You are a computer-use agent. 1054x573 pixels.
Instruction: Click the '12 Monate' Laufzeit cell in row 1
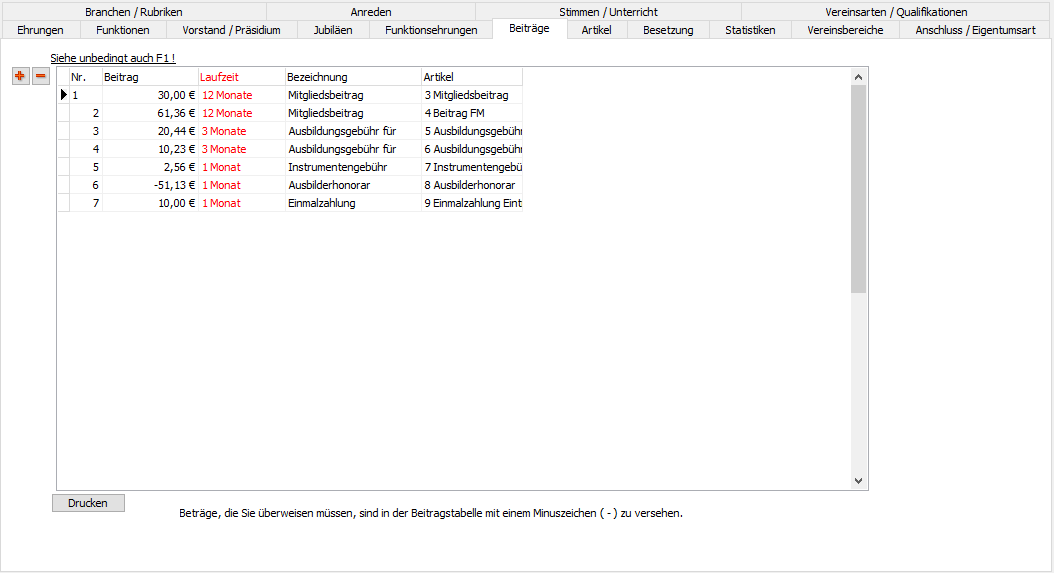point(240,95)
